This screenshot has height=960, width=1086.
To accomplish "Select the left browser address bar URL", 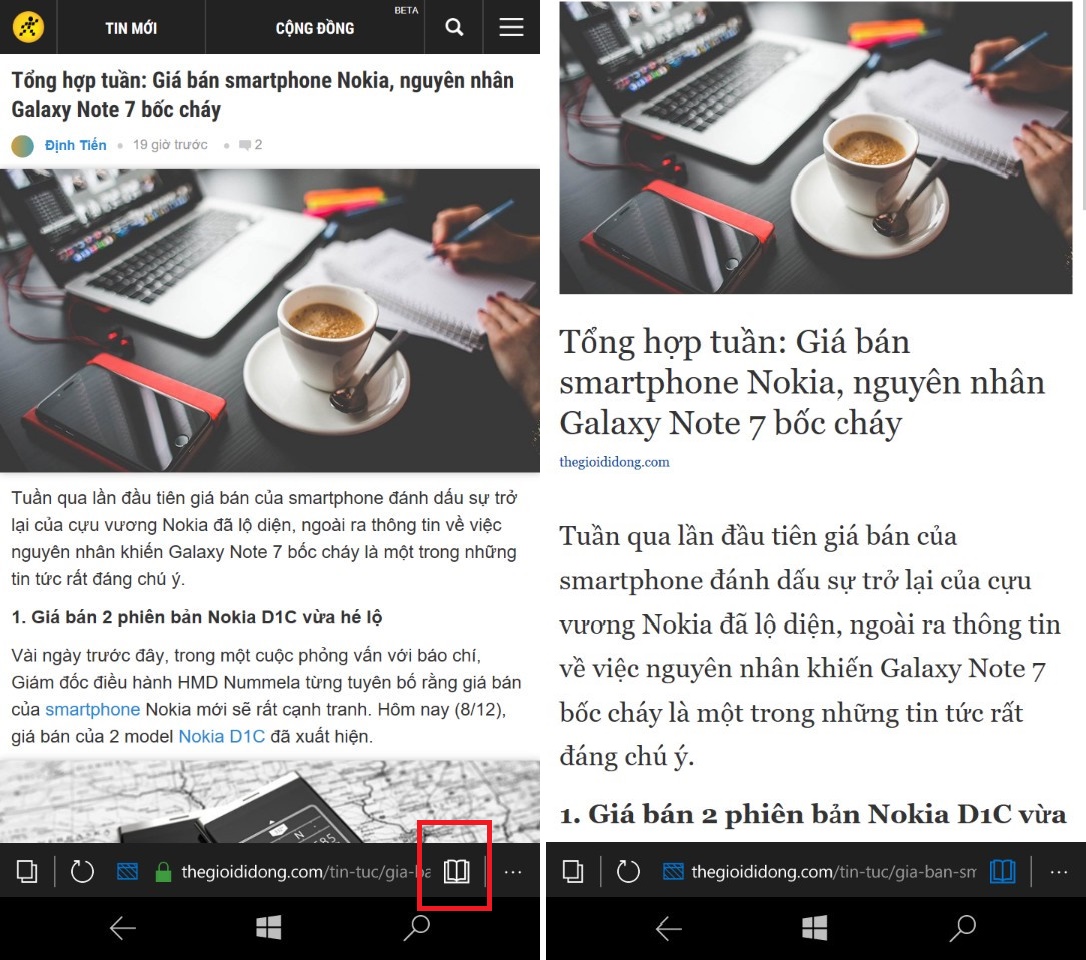I will tap(305, 872).
